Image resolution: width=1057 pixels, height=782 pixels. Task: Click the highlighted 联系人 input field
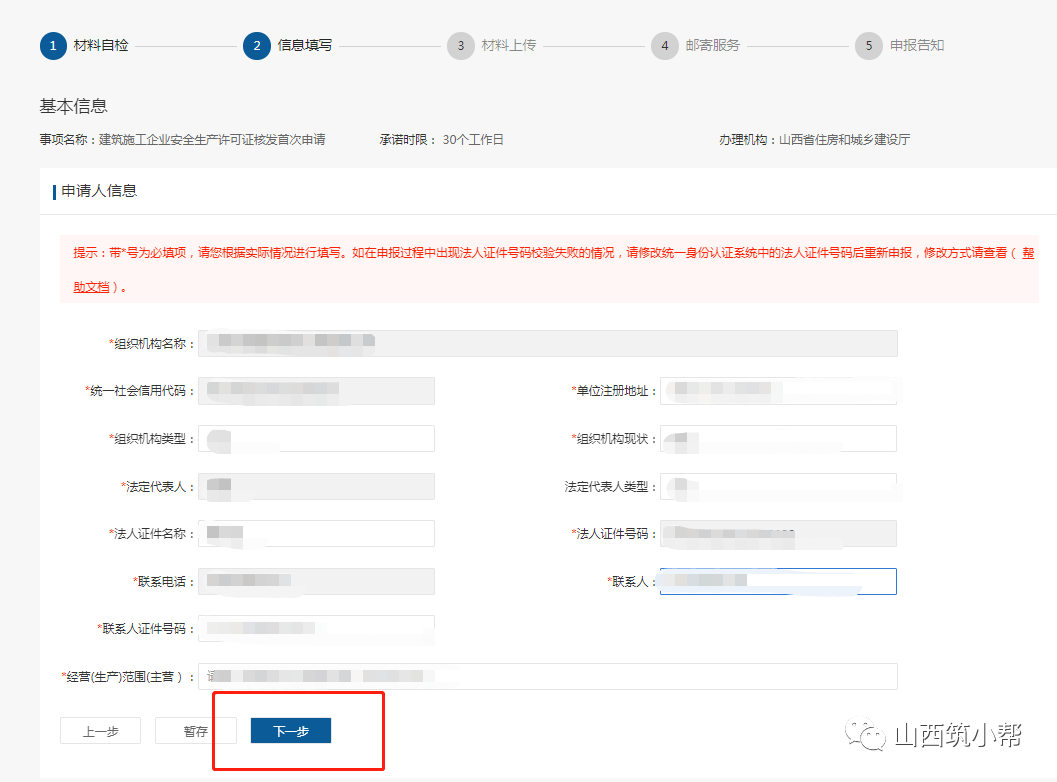[x=778, y=581]
